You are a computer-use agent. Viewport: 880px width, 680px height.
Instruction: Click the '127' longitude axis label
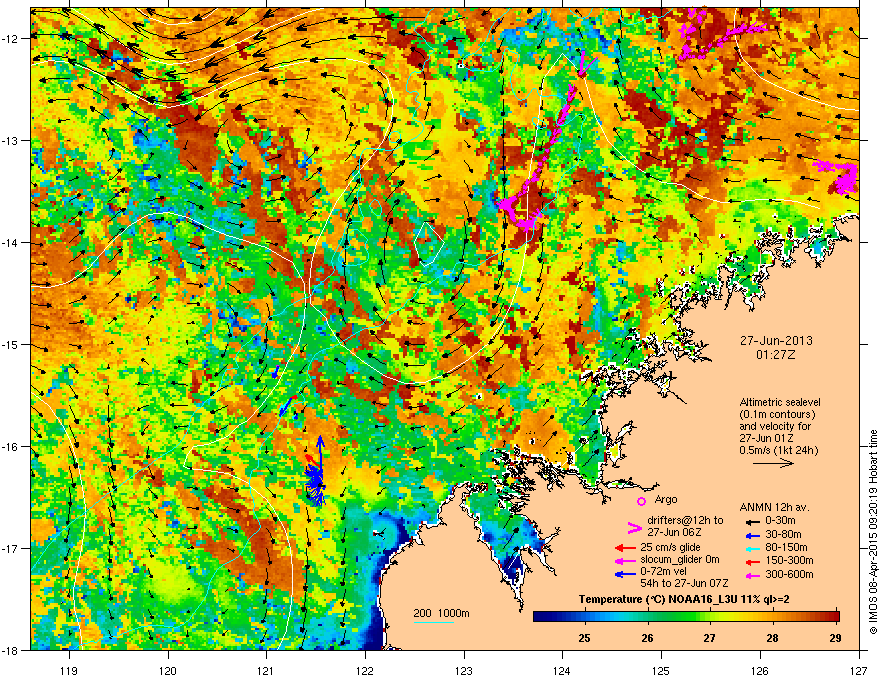[x=859, y=670]
